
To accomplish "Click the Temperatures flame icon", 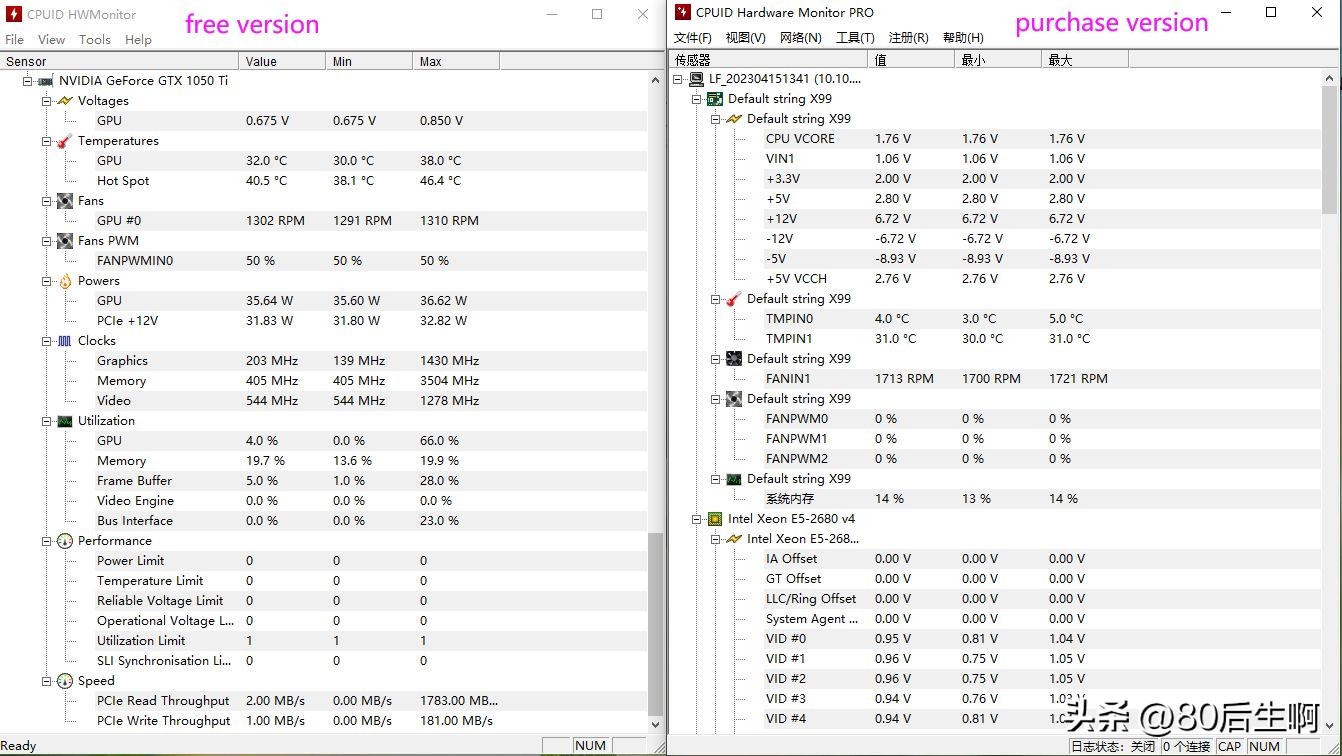I will 63,140.
